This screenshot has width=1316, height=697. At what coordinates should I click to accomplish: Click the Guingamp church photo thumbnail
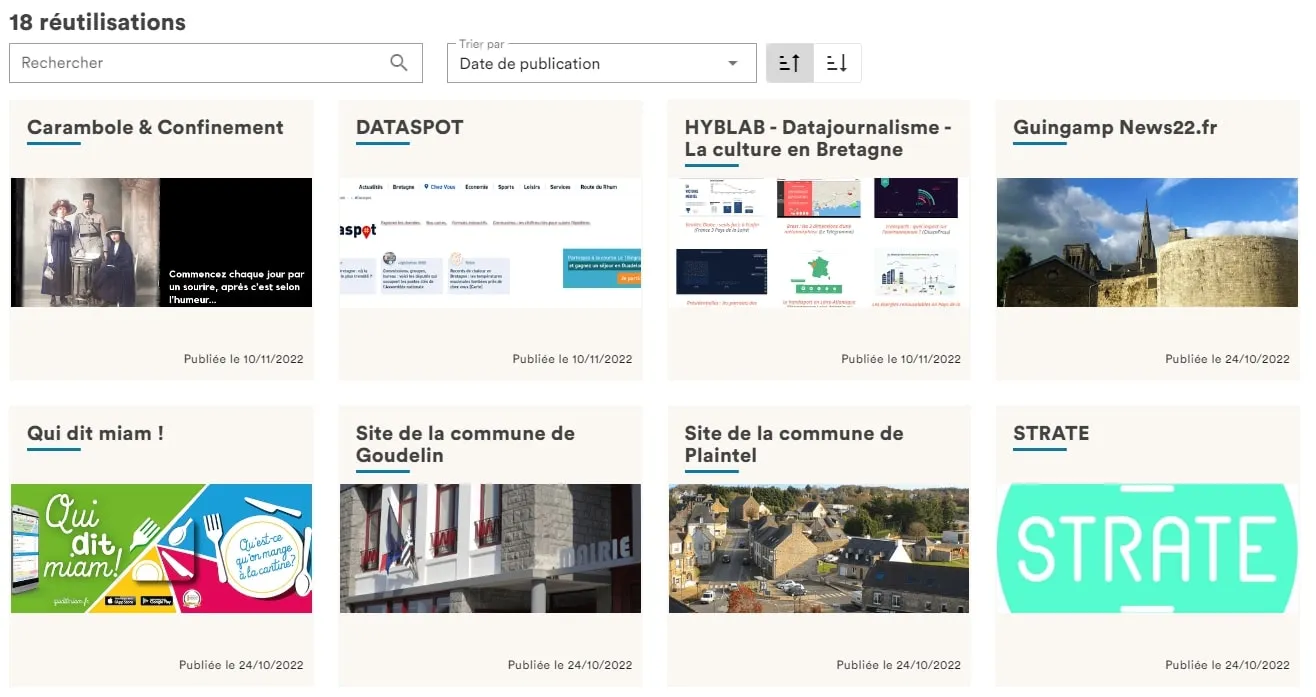click(1147, 242)
